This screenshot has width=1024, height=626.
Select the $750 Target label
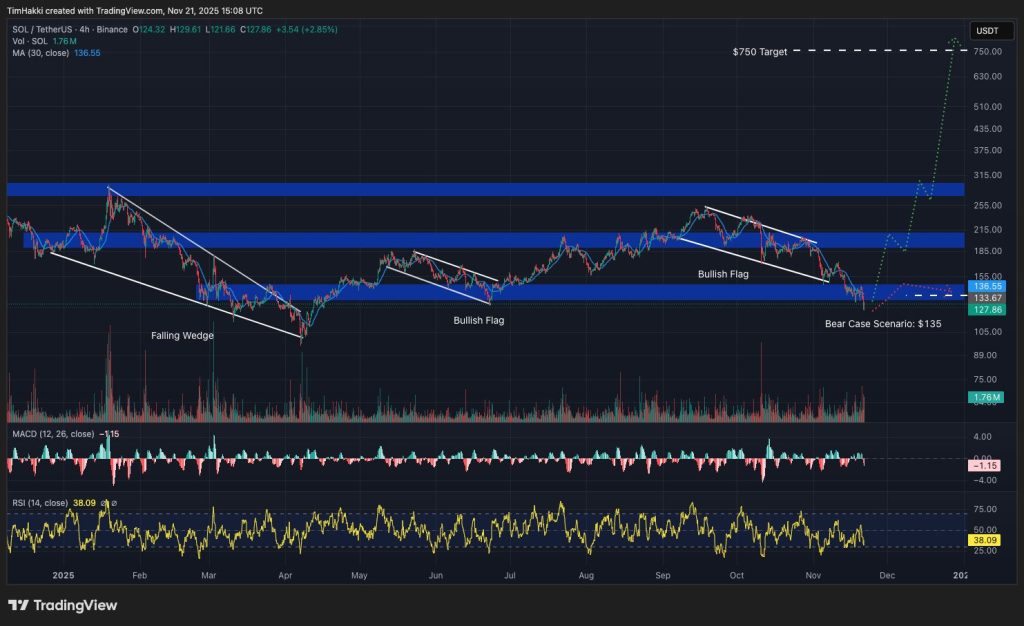pos(759,49)
